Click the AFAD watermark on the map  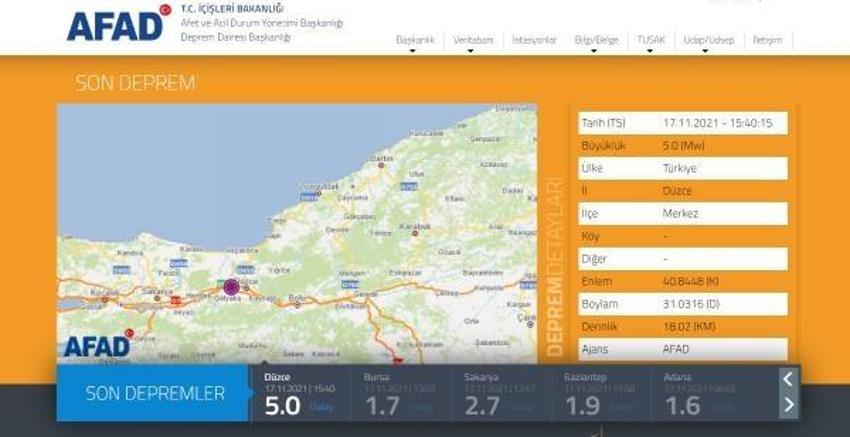98,344
